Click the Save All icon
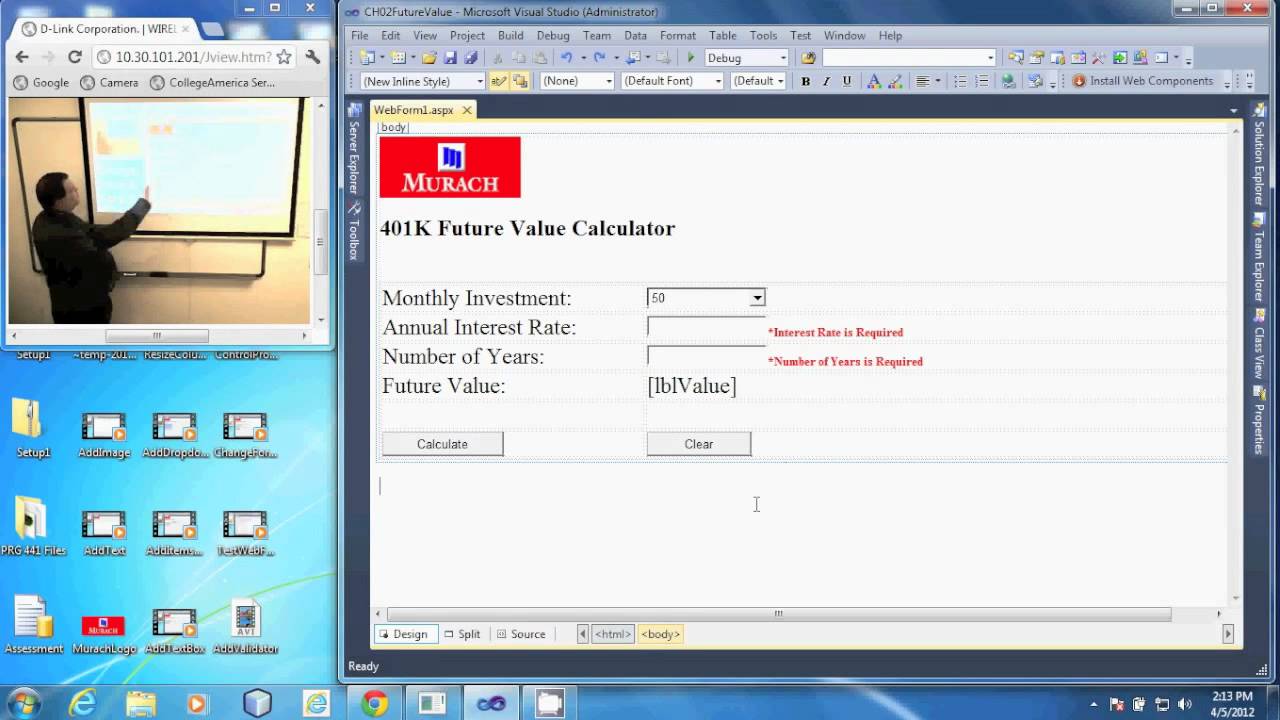This screenshot has width=1280, height=720. click(x=471, y=58)
